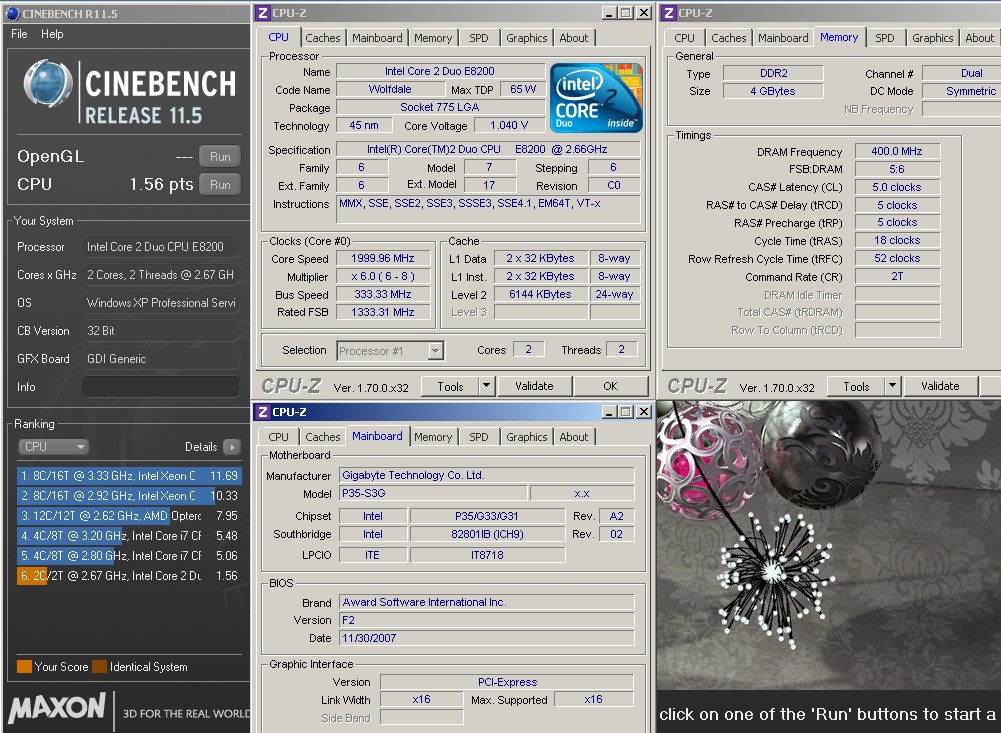The width and height of the screenshot is (1001, 733).
Task: Click the CPU-Z title icon in Memory window
Action: [668, 13]
